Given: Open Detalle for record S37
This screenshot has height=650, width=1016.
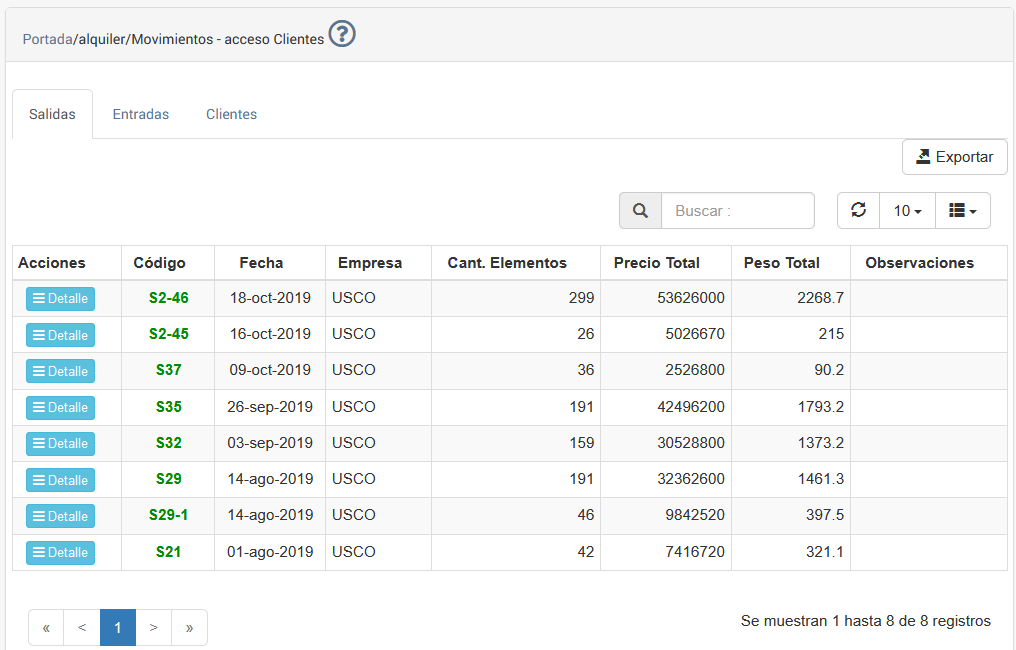Looking at the screenshot, I should coord(60,371).
